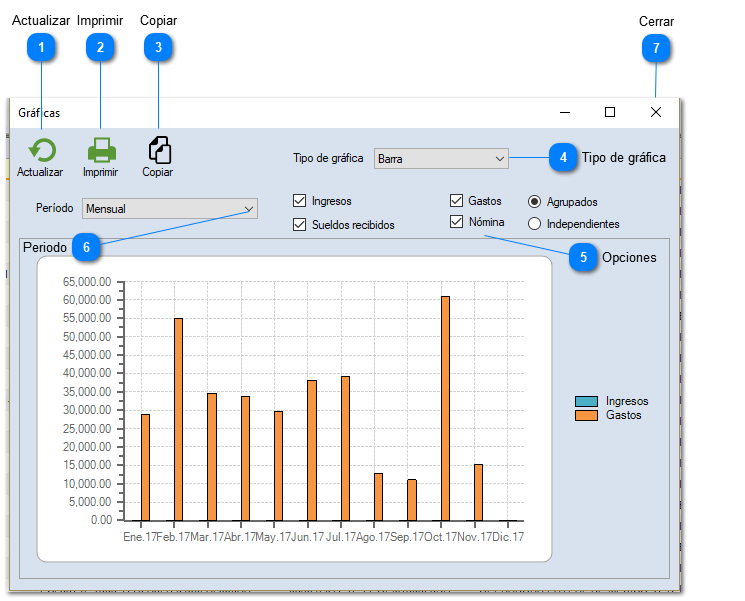Select the Independientes radio button
Image resolution: width=745 pixels, height=601 pixels.
pyautogui.click(x=534, y=224)
